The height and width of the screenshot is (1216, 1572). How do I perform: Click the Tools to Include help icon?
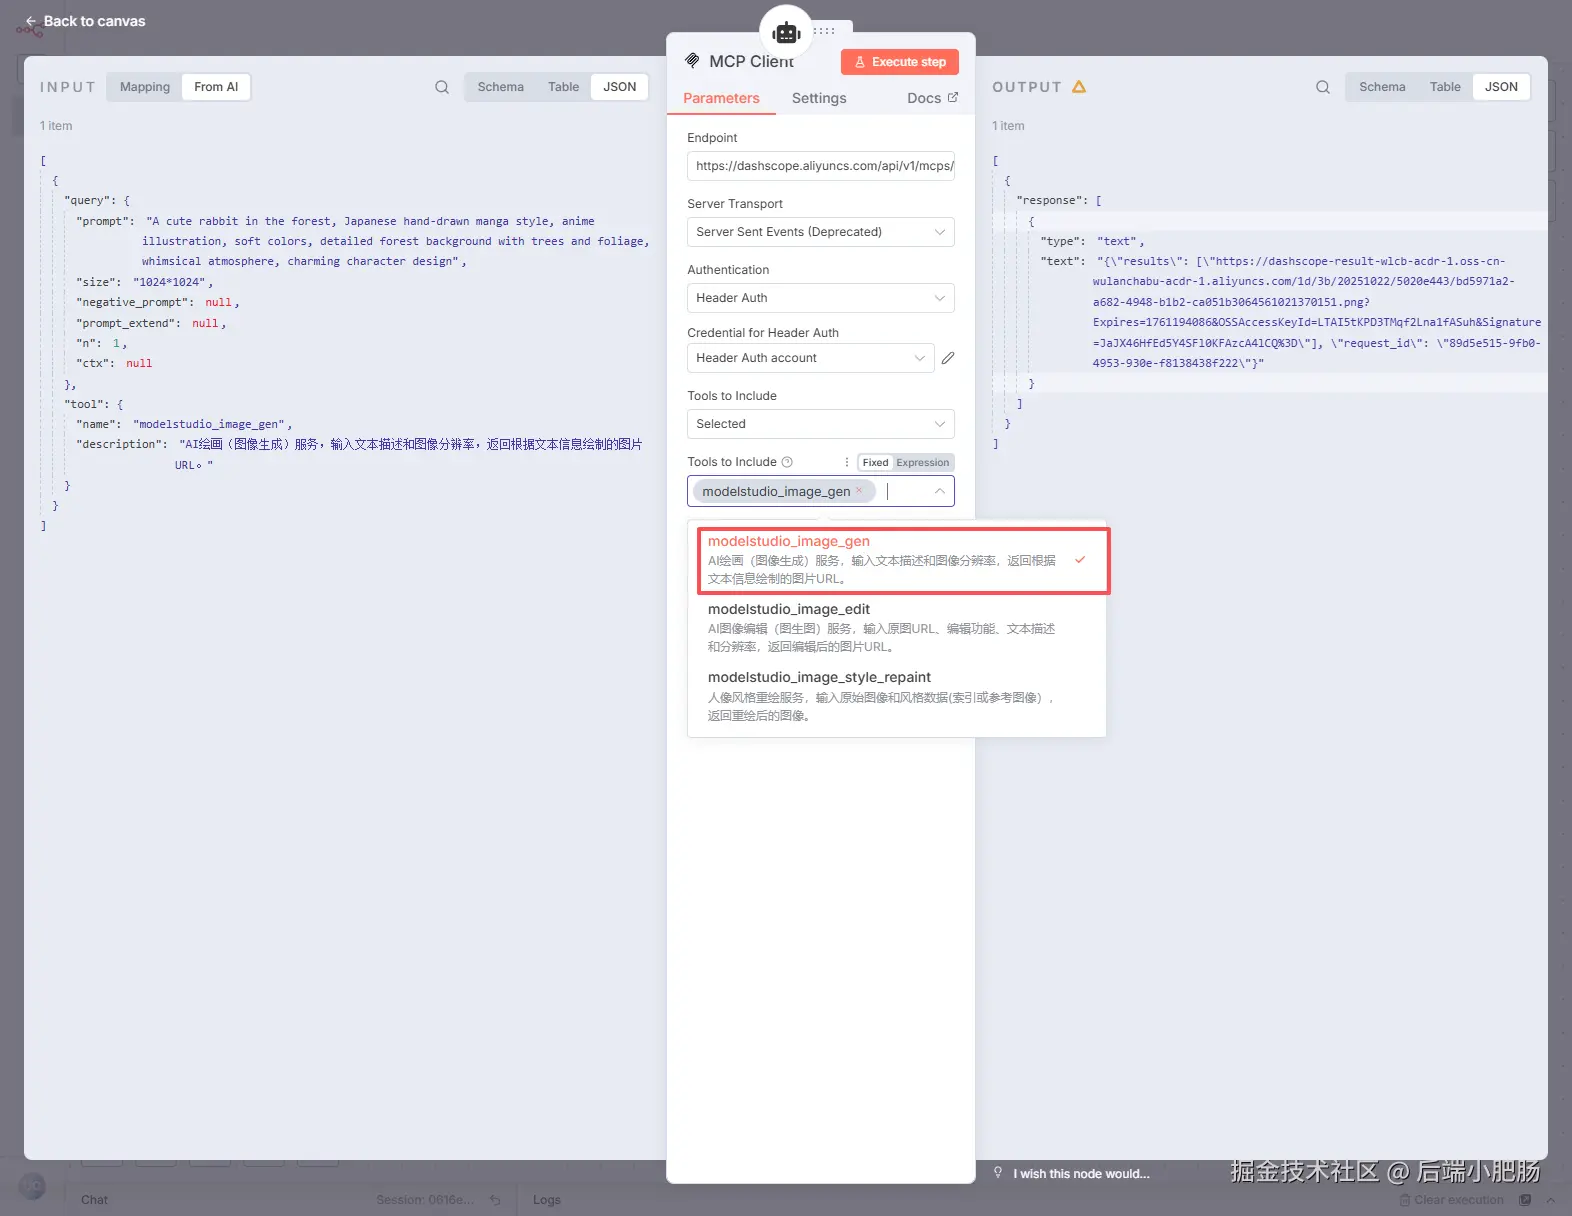click(787, 462)
